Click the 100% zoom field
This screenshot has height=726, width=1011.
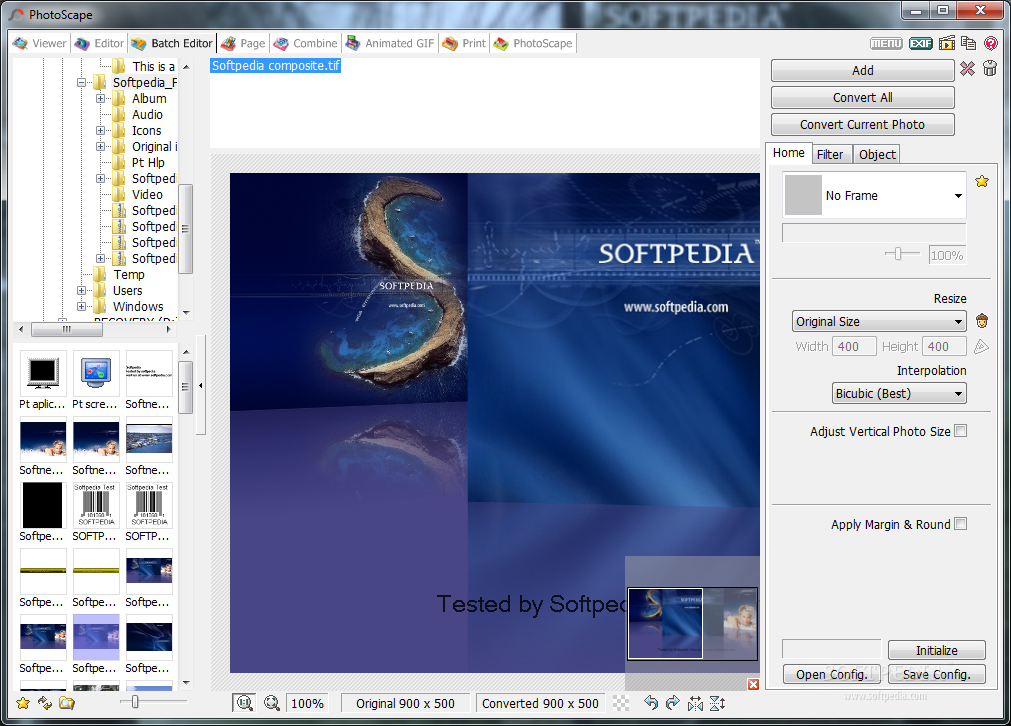coord(307,703)
